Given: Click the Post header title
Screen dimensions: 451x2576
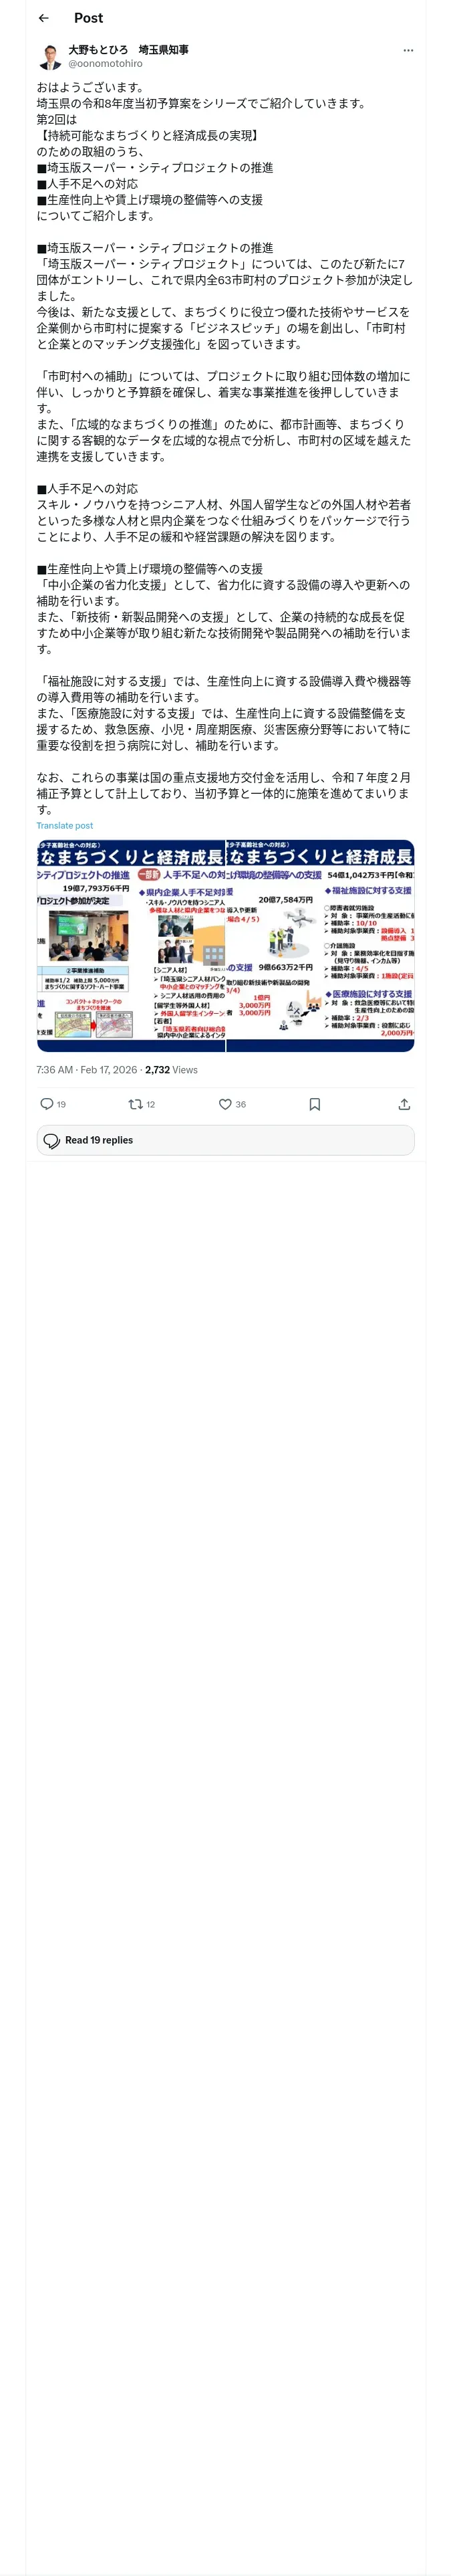Looking at the screenshot, I should 88,18.
